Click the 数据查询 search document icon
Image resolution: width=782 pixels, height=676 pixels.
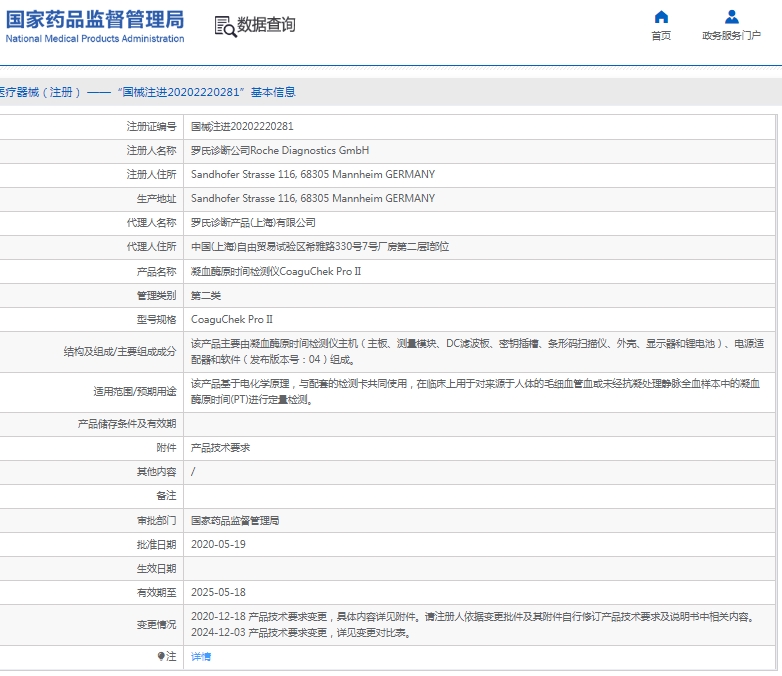[225, 26]
